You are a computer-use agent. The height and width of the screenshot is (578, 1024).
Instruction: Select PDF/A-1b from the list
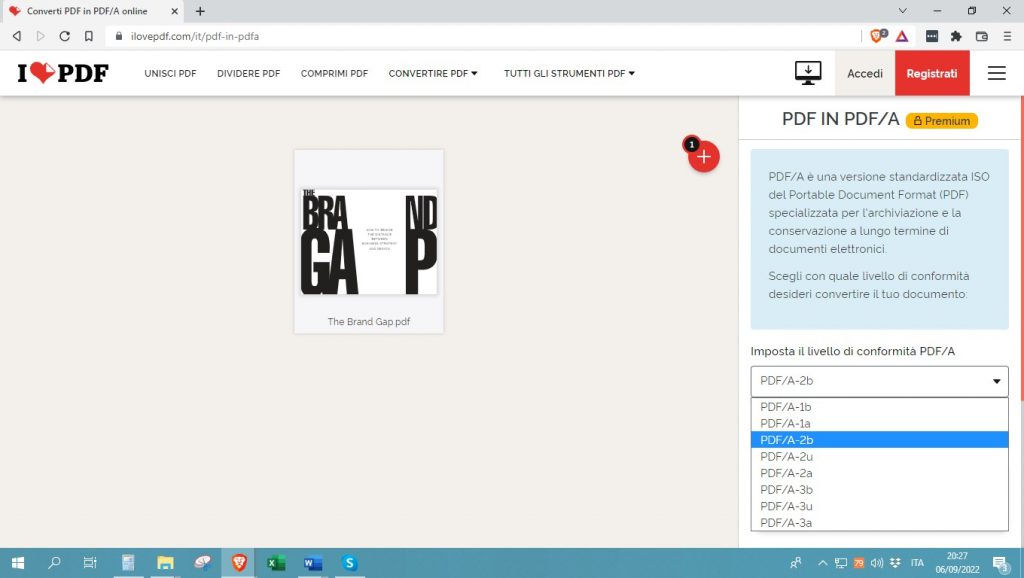(785, 407)
